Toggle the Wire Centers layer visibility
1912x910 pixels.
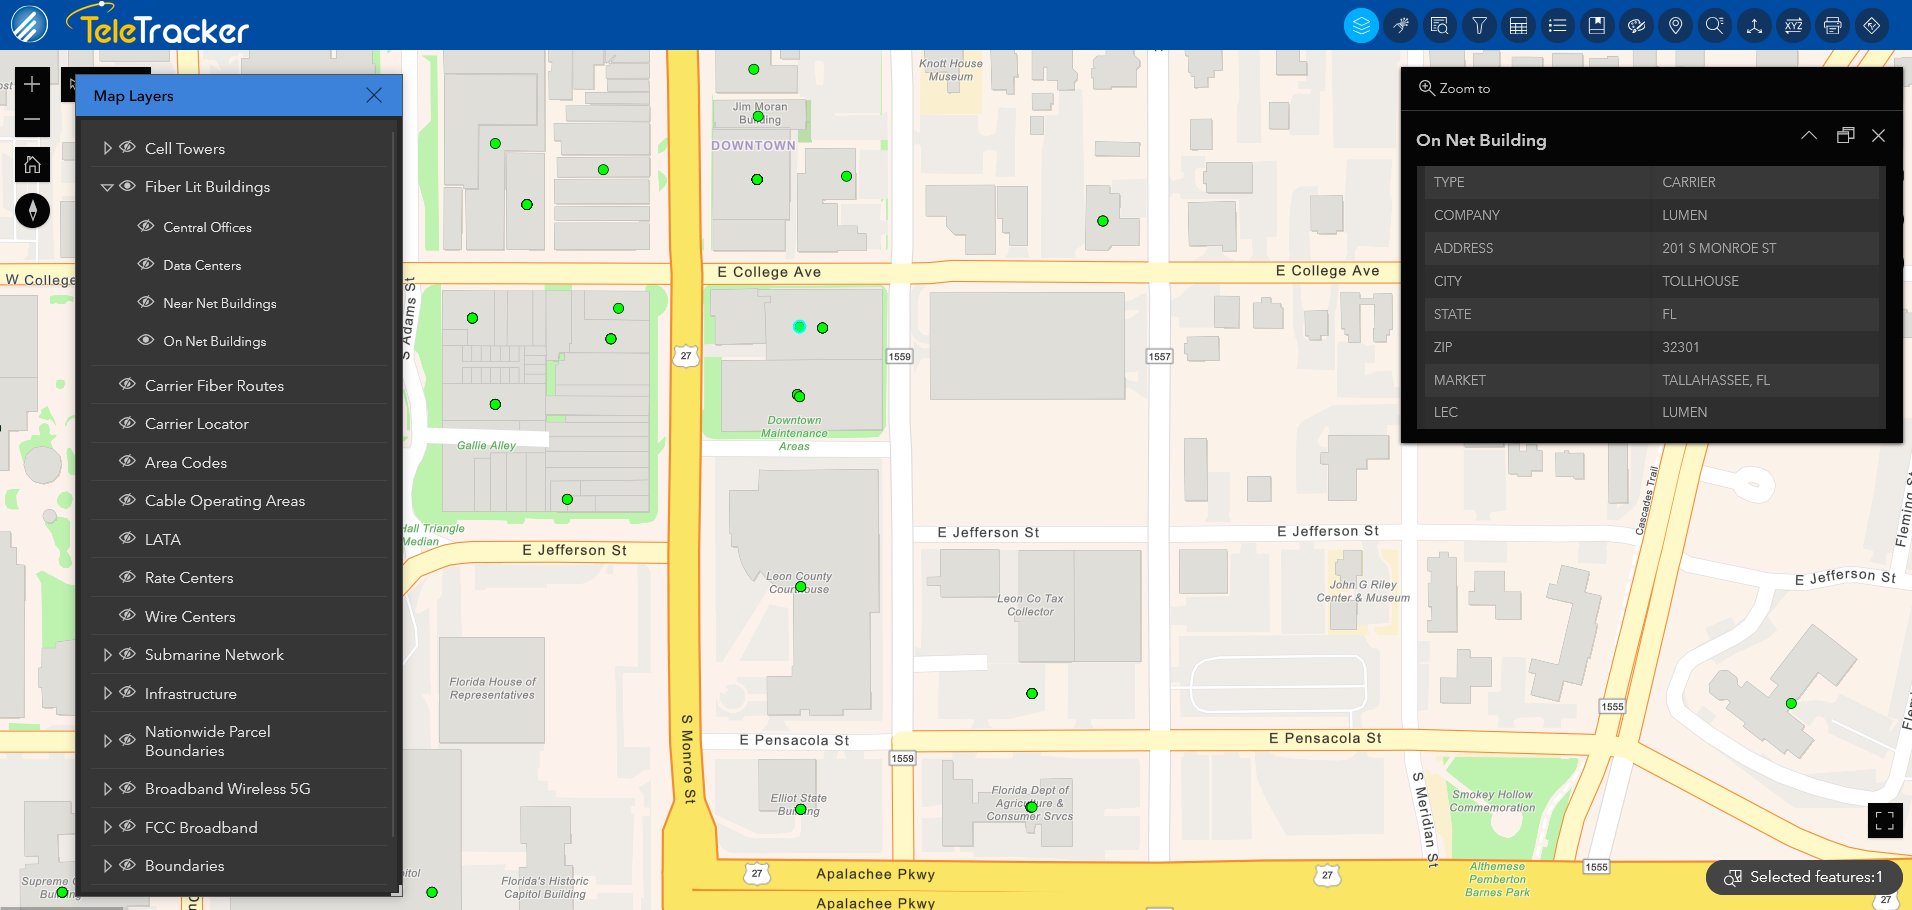(x=128, y=616)
